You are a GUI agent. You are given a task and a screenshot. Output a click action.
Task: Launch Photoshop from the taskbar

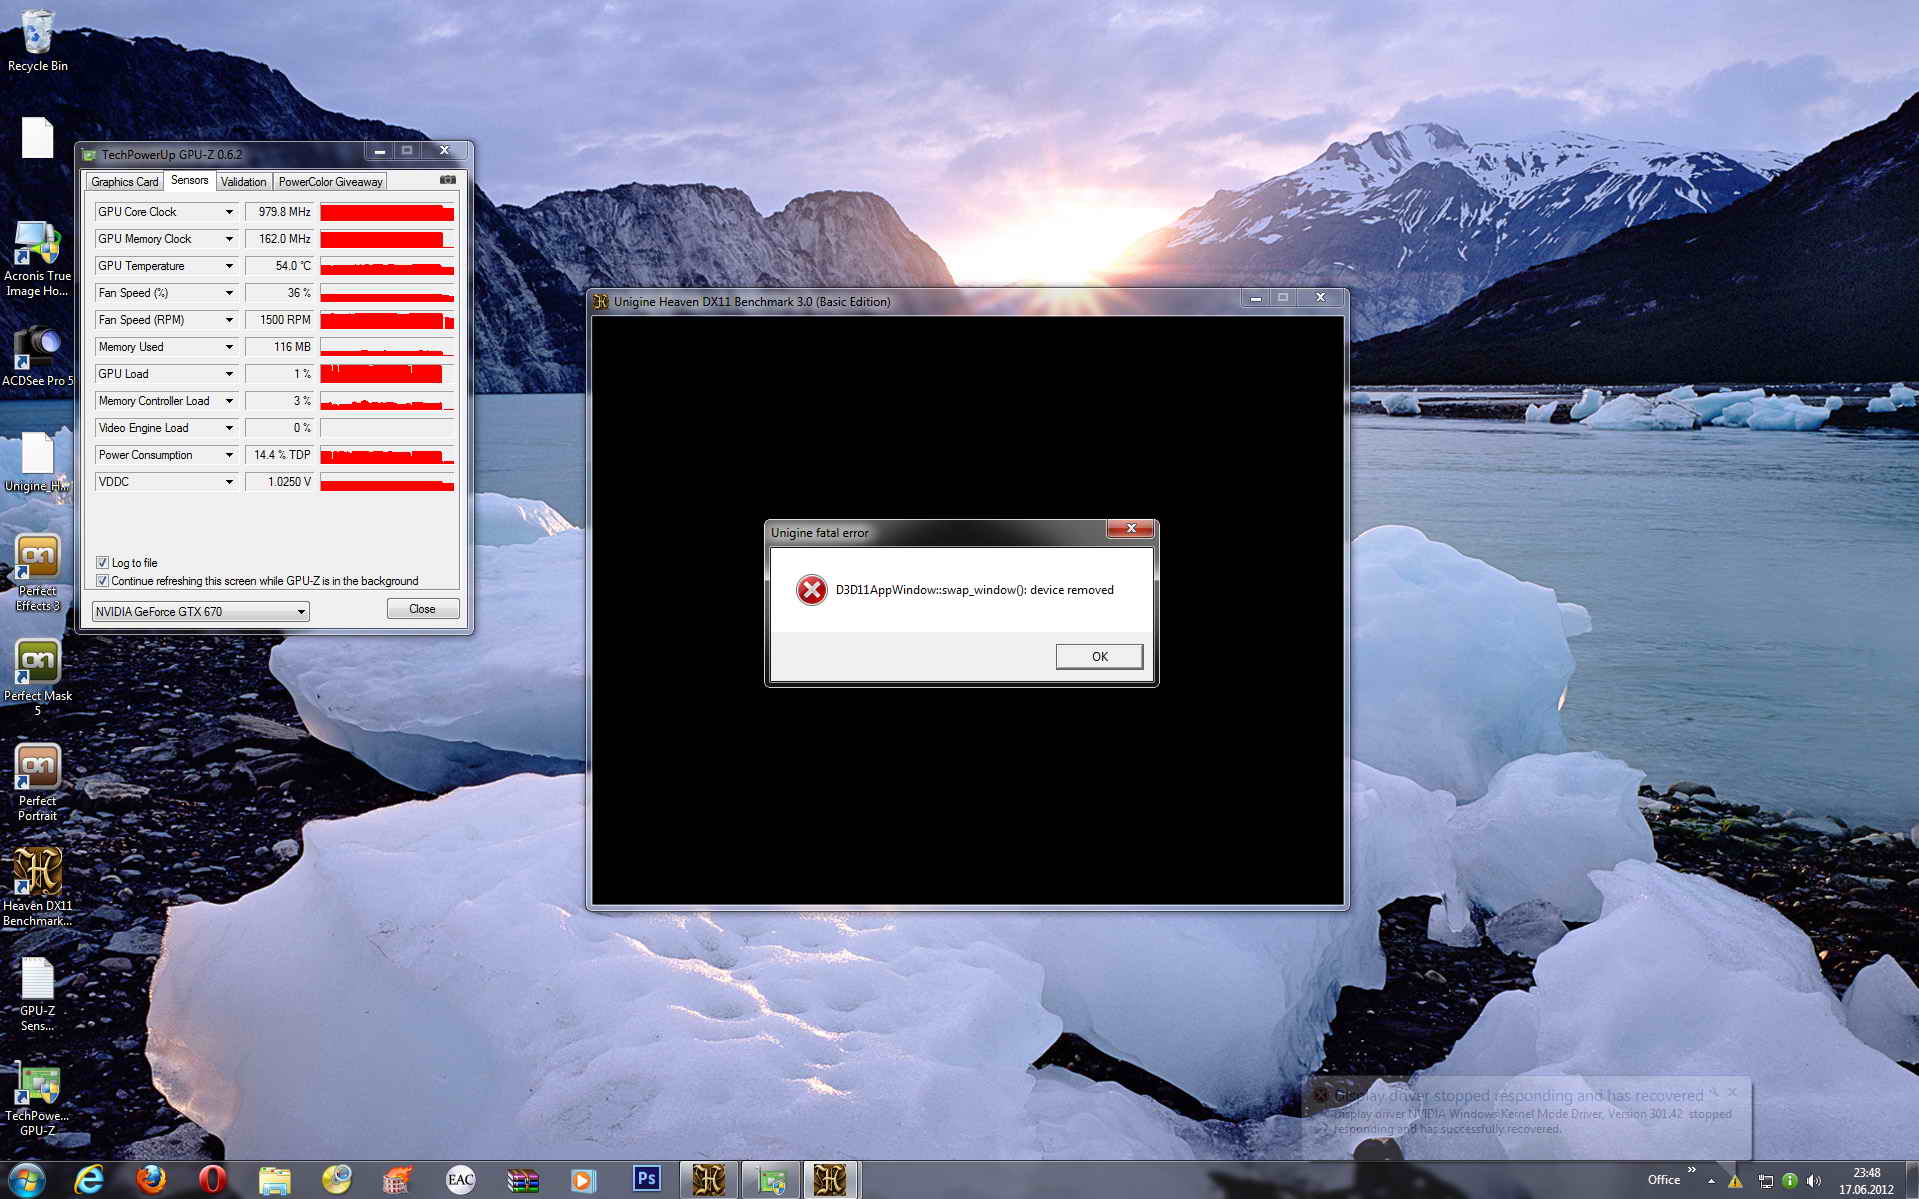coord(646,1179)
